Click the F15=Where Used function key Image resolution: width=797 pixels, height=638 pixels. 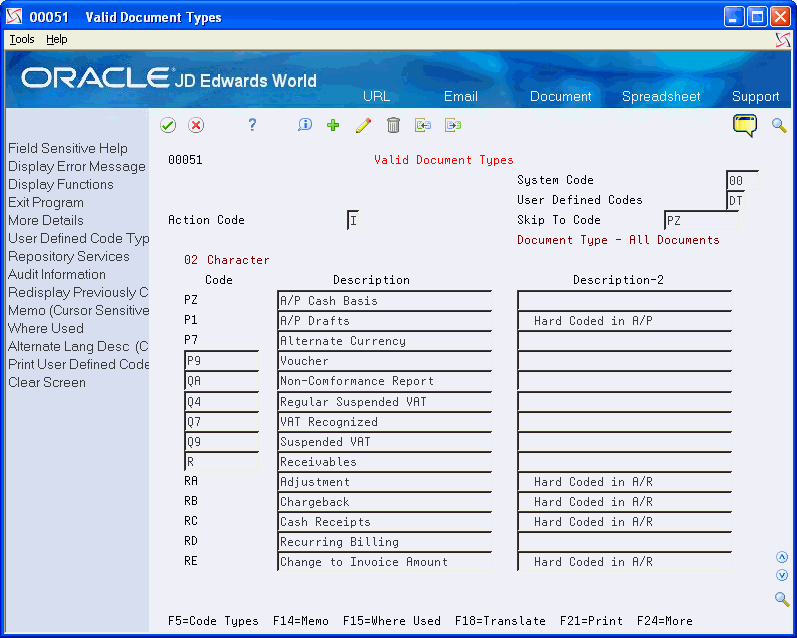pyautogui.click(x=391, y=621)
